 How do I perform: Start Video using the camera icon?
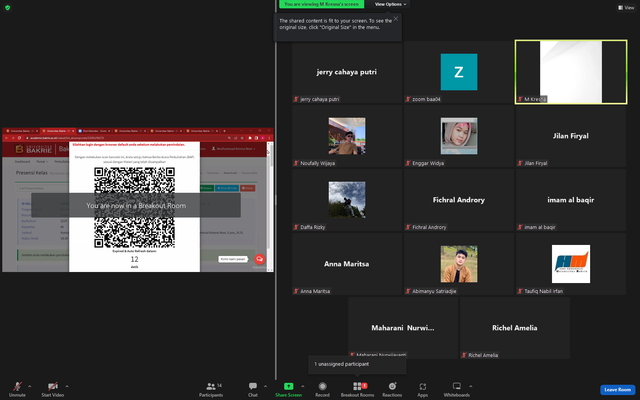tap(53, 389)
